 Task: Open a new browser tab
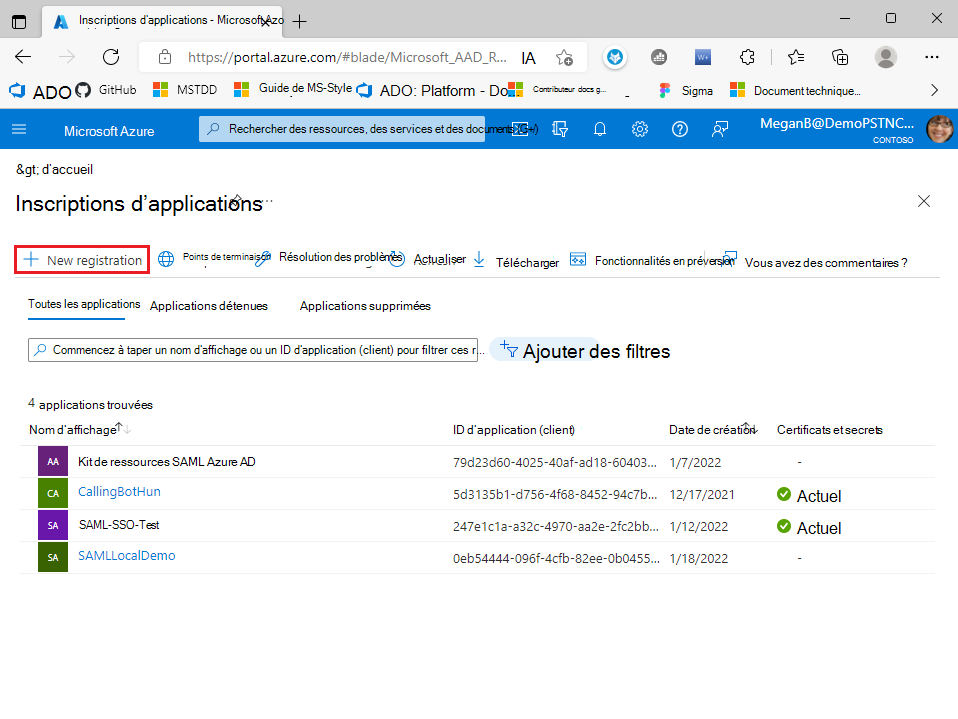pyautogui.click(x=299, y=21)
